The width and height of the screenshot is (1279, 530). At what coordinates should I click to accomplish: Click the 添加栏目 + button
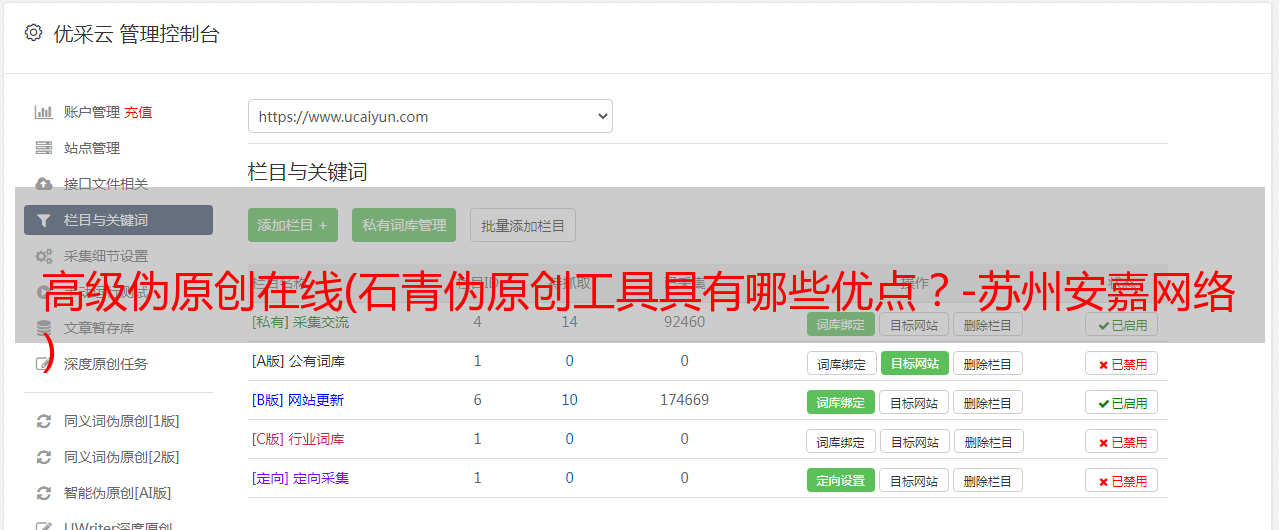point(293,225)
